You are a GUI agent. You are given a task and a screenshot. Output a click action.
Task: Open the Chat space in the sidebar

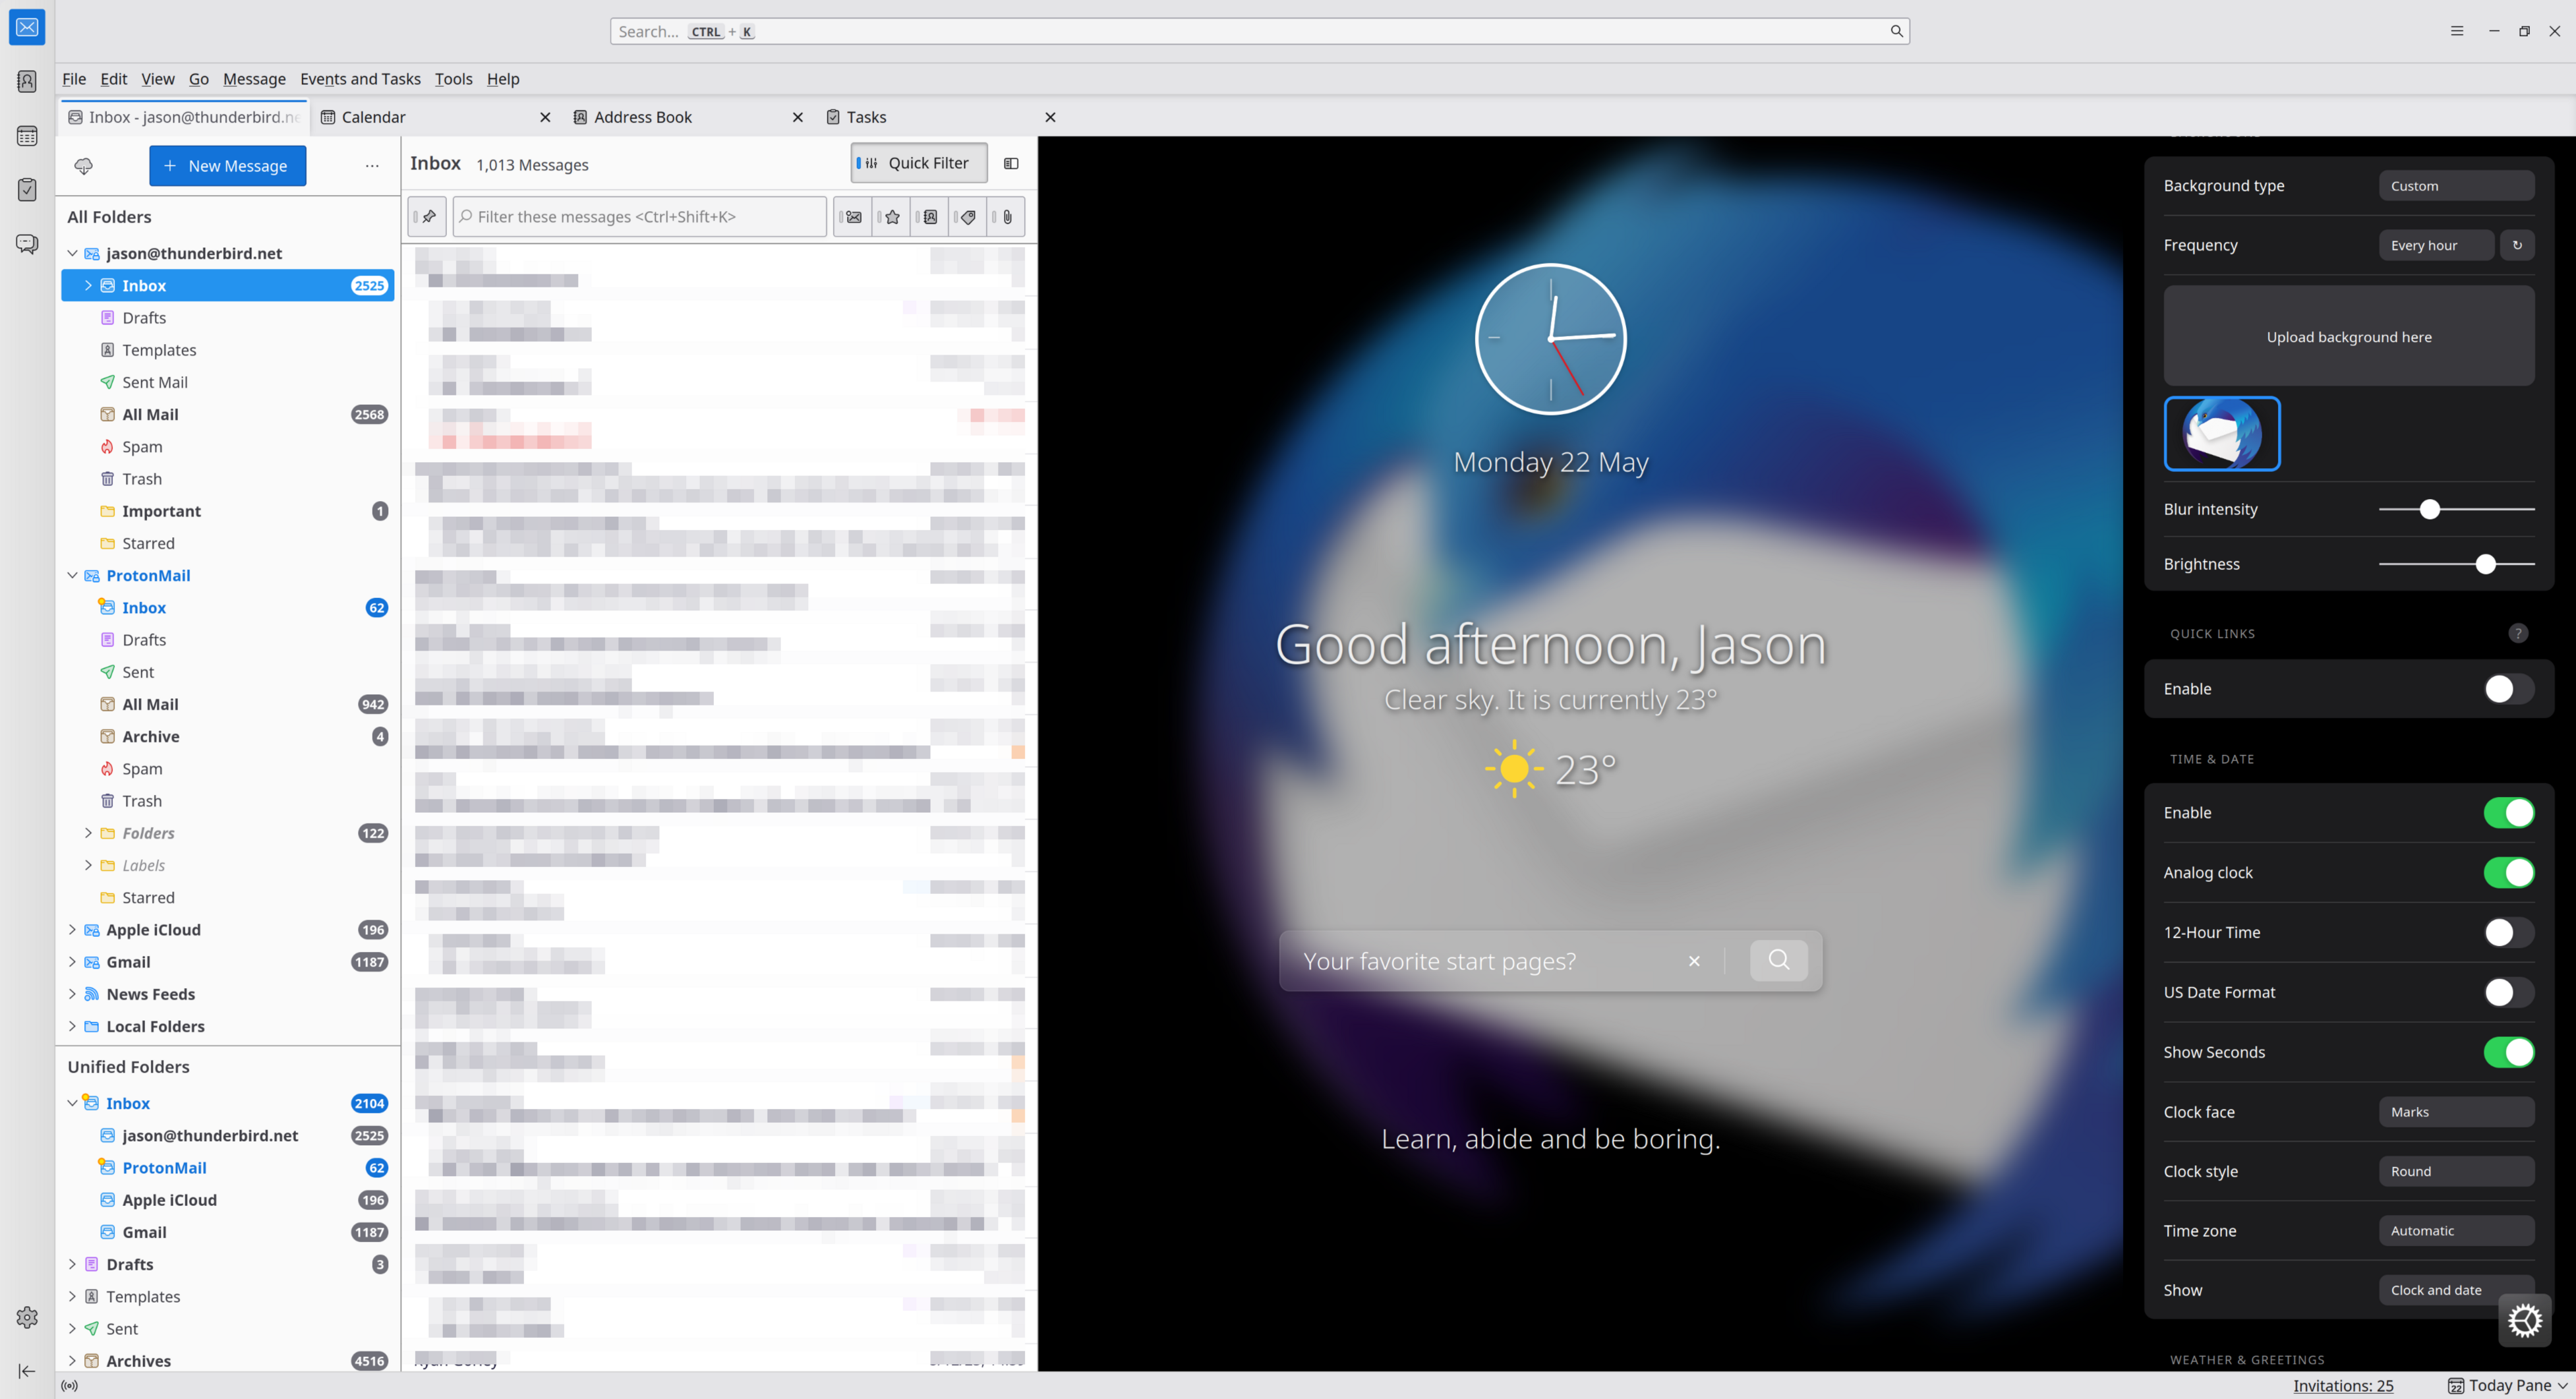tap(27, 244)
